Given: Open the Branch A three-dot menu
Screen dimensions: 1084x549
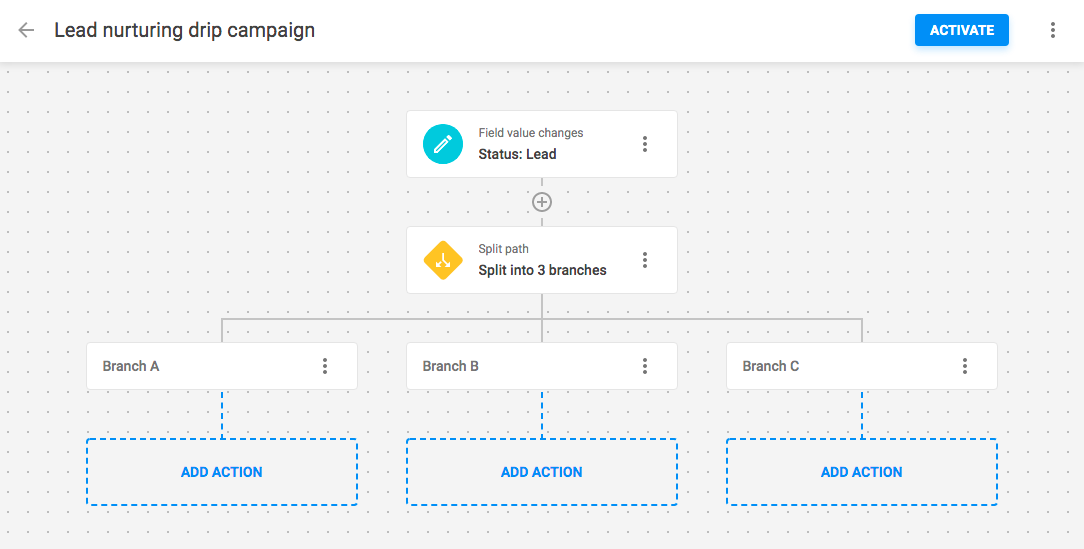Looking at the screenshot, I should [325, 366].
